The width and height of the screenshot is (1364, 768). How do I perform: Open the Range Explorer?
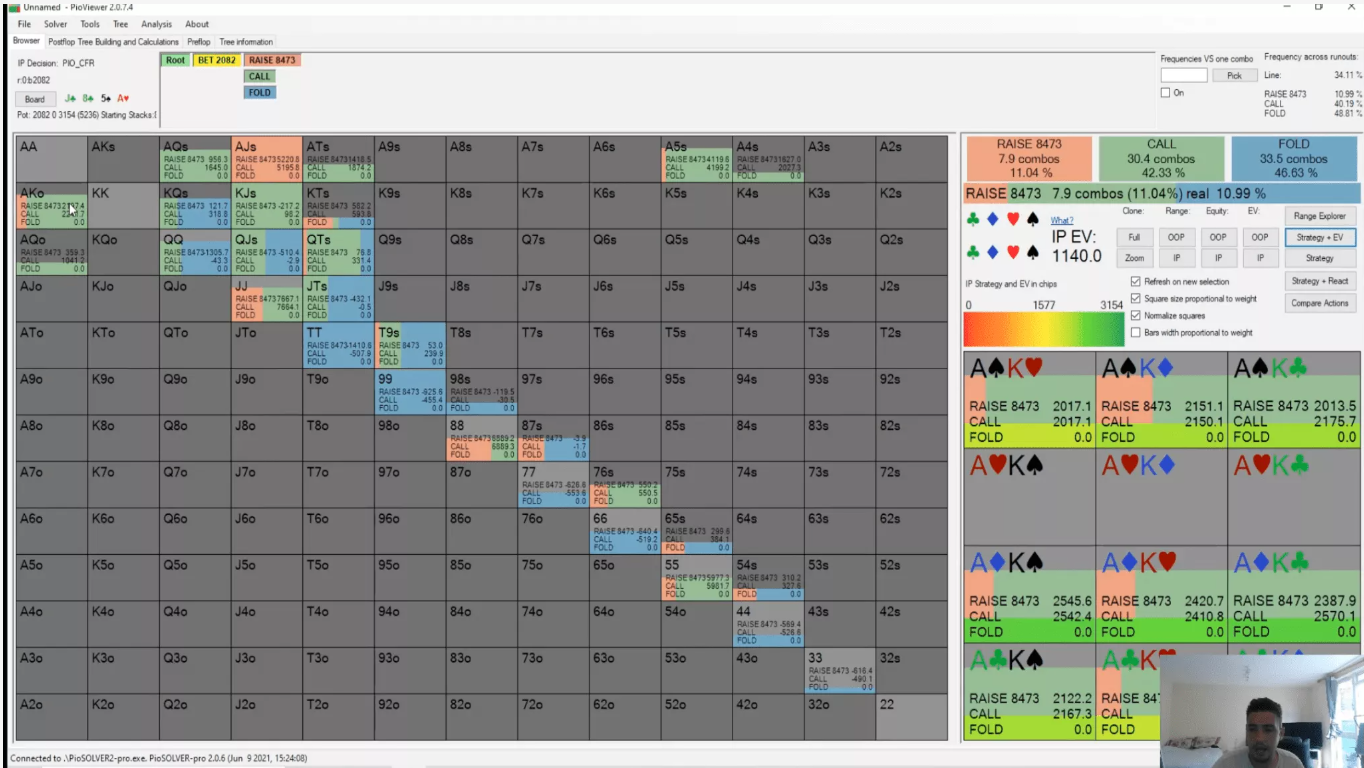(x=1319, y=216)
